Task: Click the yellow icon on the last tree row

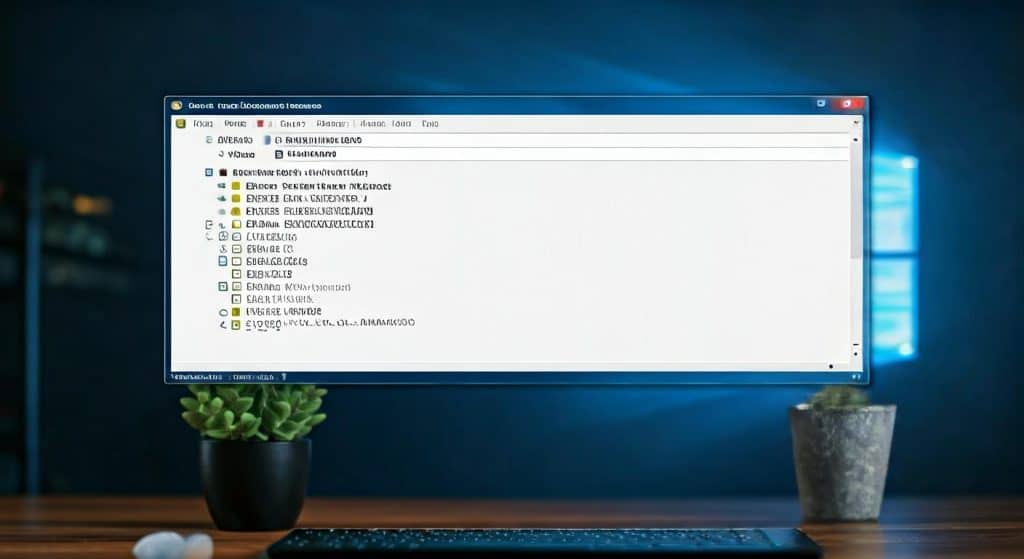Action: (x=236, y=324)
